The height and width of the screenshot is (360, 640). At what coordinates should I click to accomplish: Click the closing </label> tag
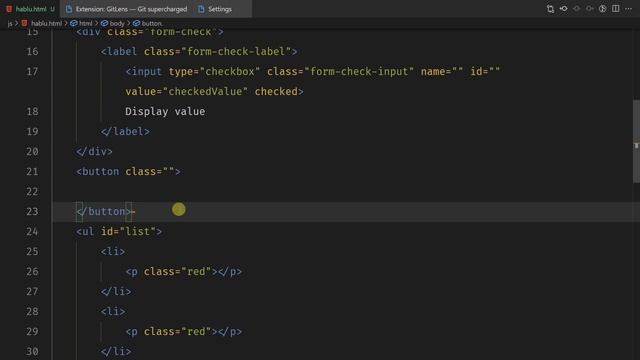125,131
